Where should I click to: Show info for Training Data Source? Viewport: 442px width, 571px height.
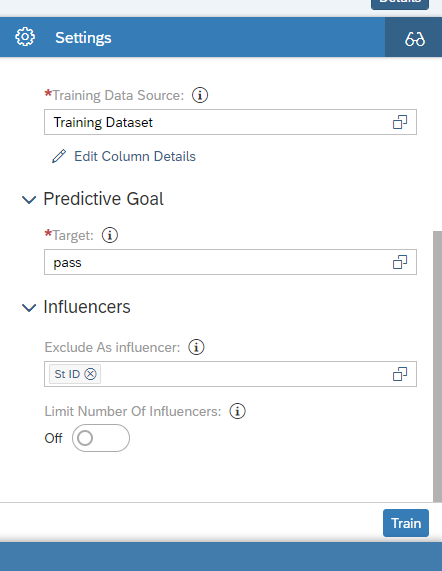tap(200, 95)
